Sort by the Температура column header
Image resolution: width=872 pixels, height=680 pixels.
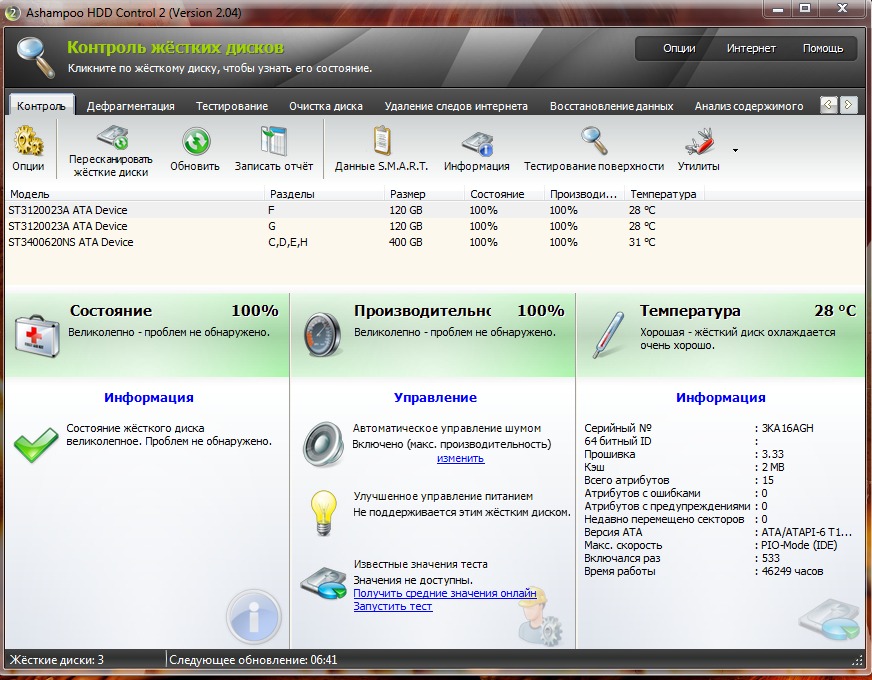pos(664,194)
